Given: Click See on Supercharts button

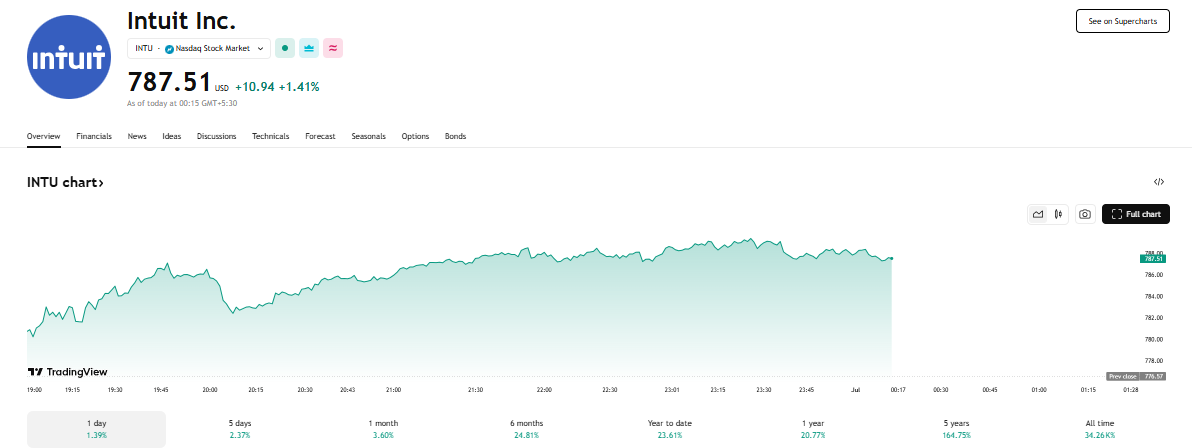Looking at the screenshot, I should coord(1122,21).
